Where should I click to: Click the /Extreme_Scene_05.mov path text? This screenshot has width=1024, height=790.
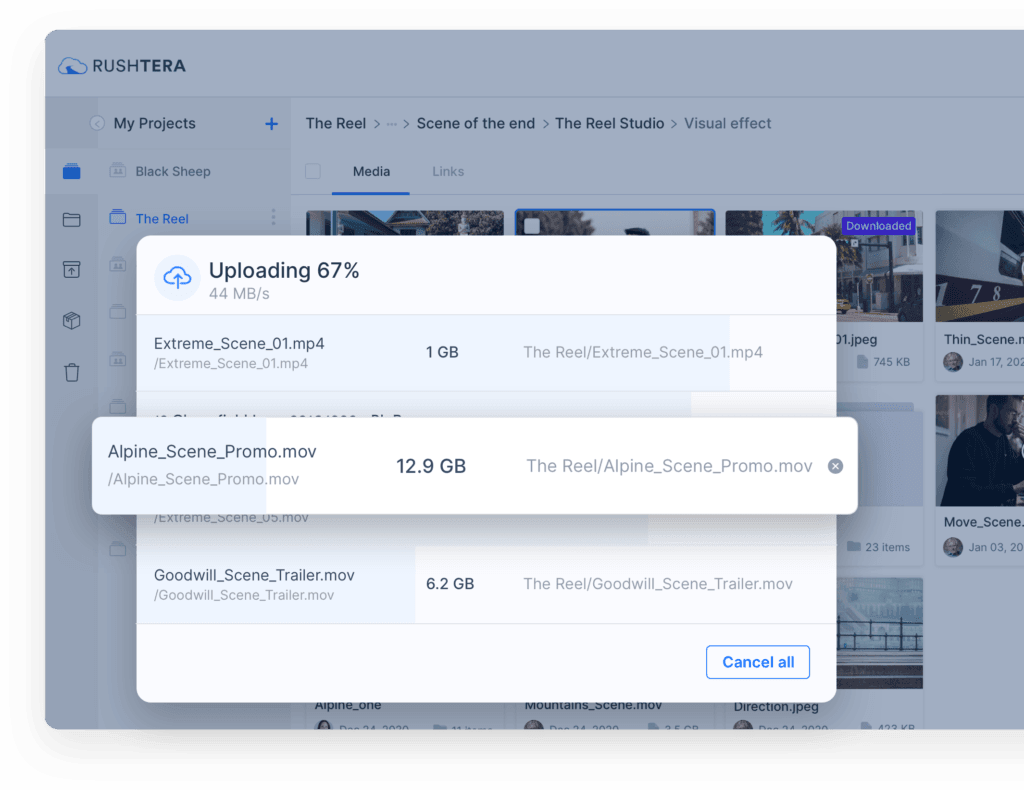pos(231,518)
